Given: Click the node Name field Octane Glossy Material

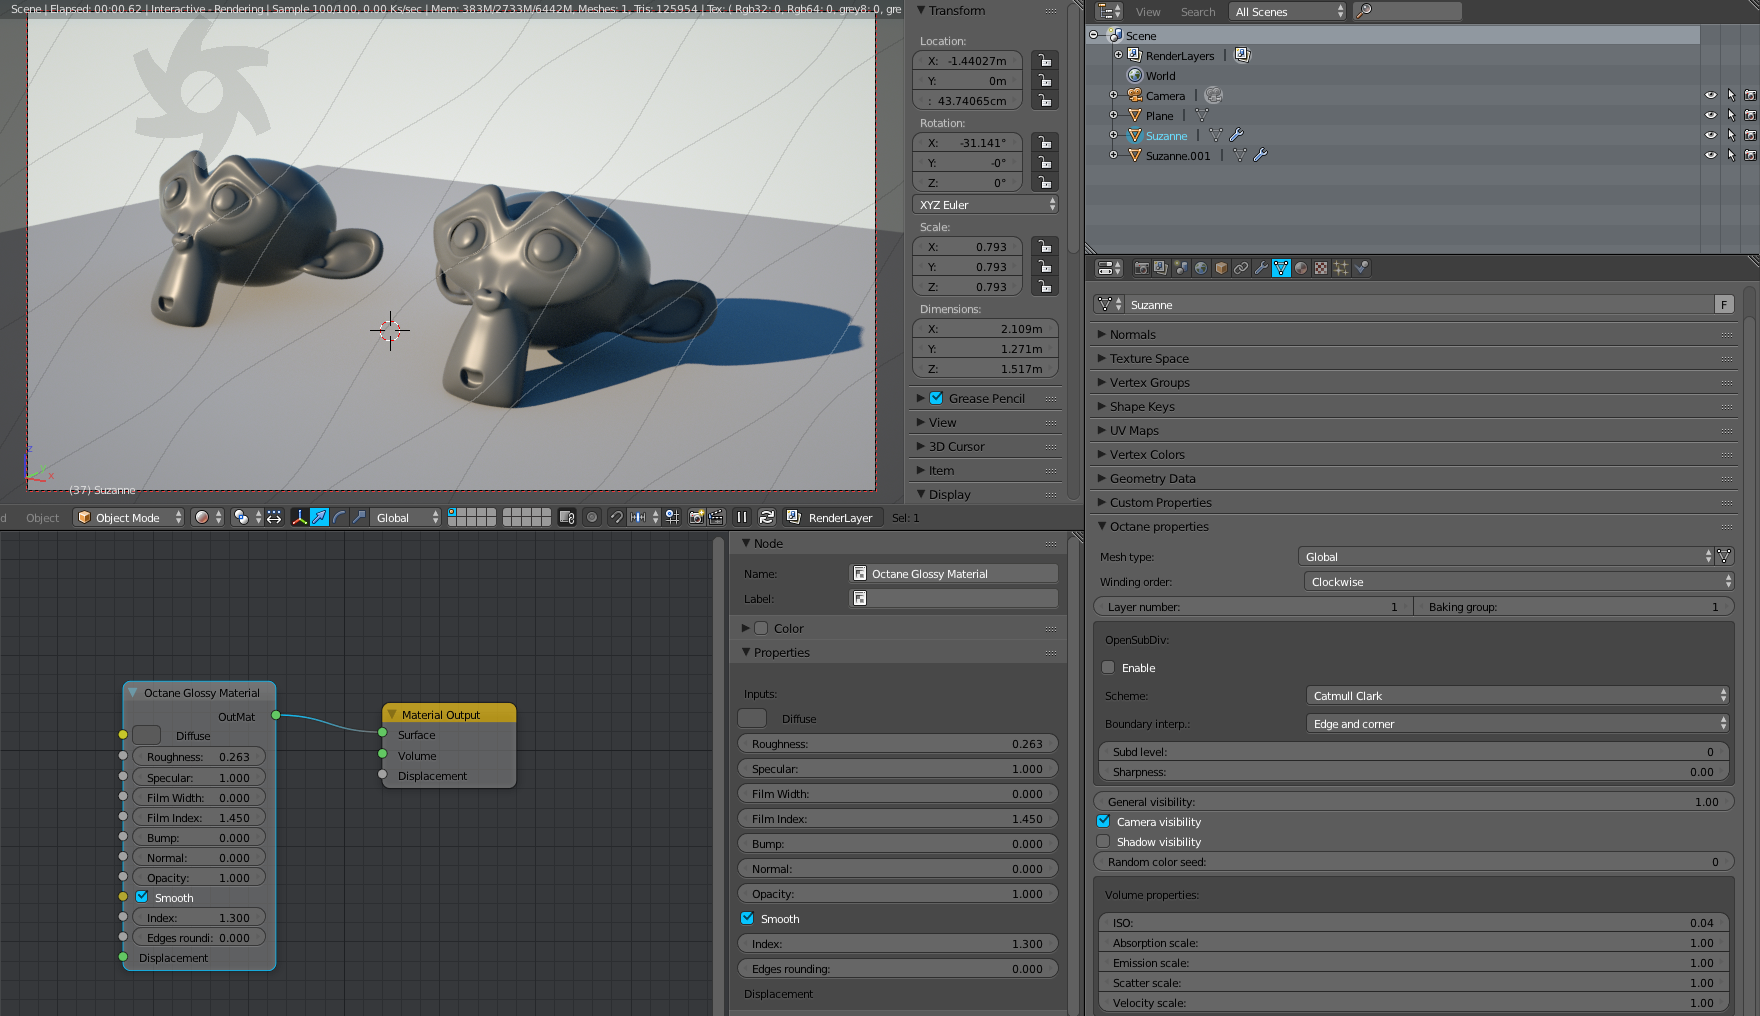Looking at the screenshot, I should 954,573.
